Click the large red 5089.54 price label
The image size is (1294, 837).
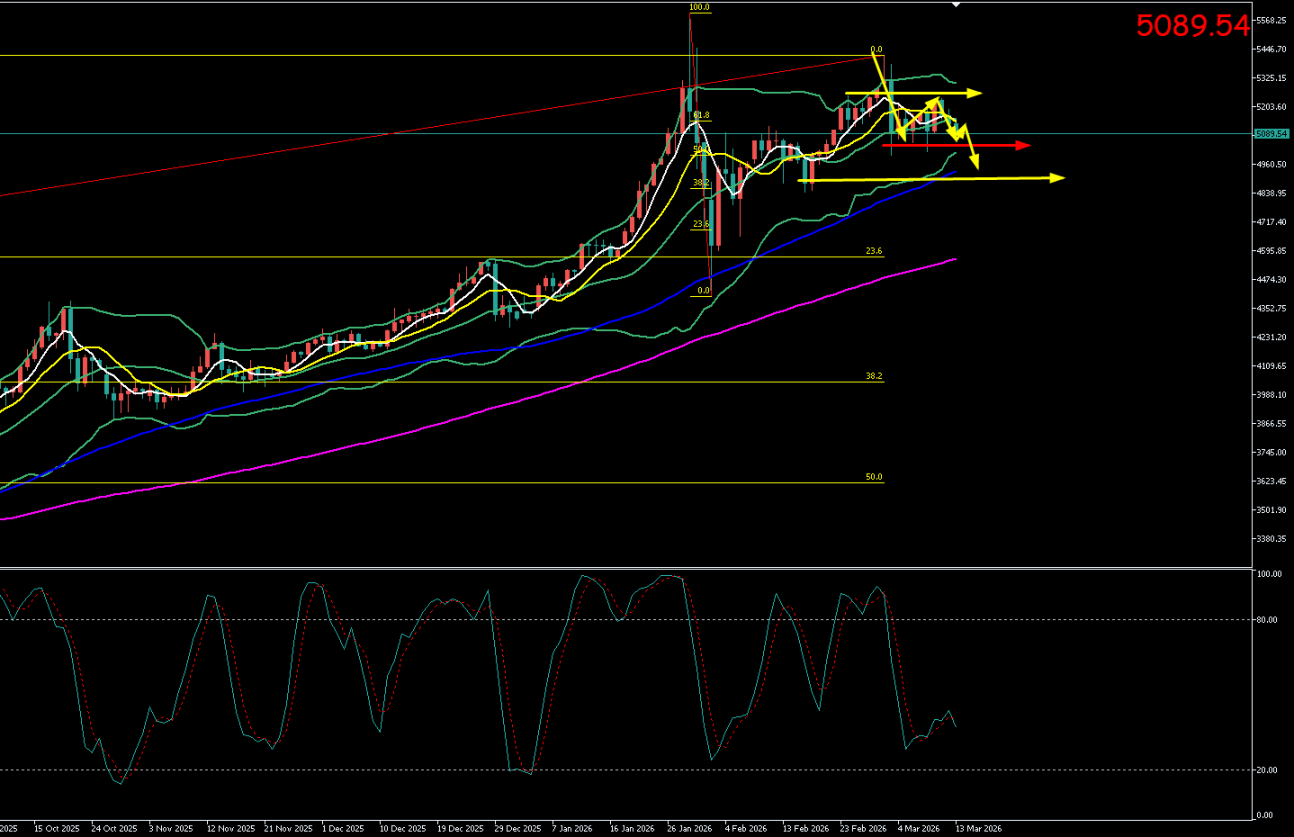tap(1192, 26)
